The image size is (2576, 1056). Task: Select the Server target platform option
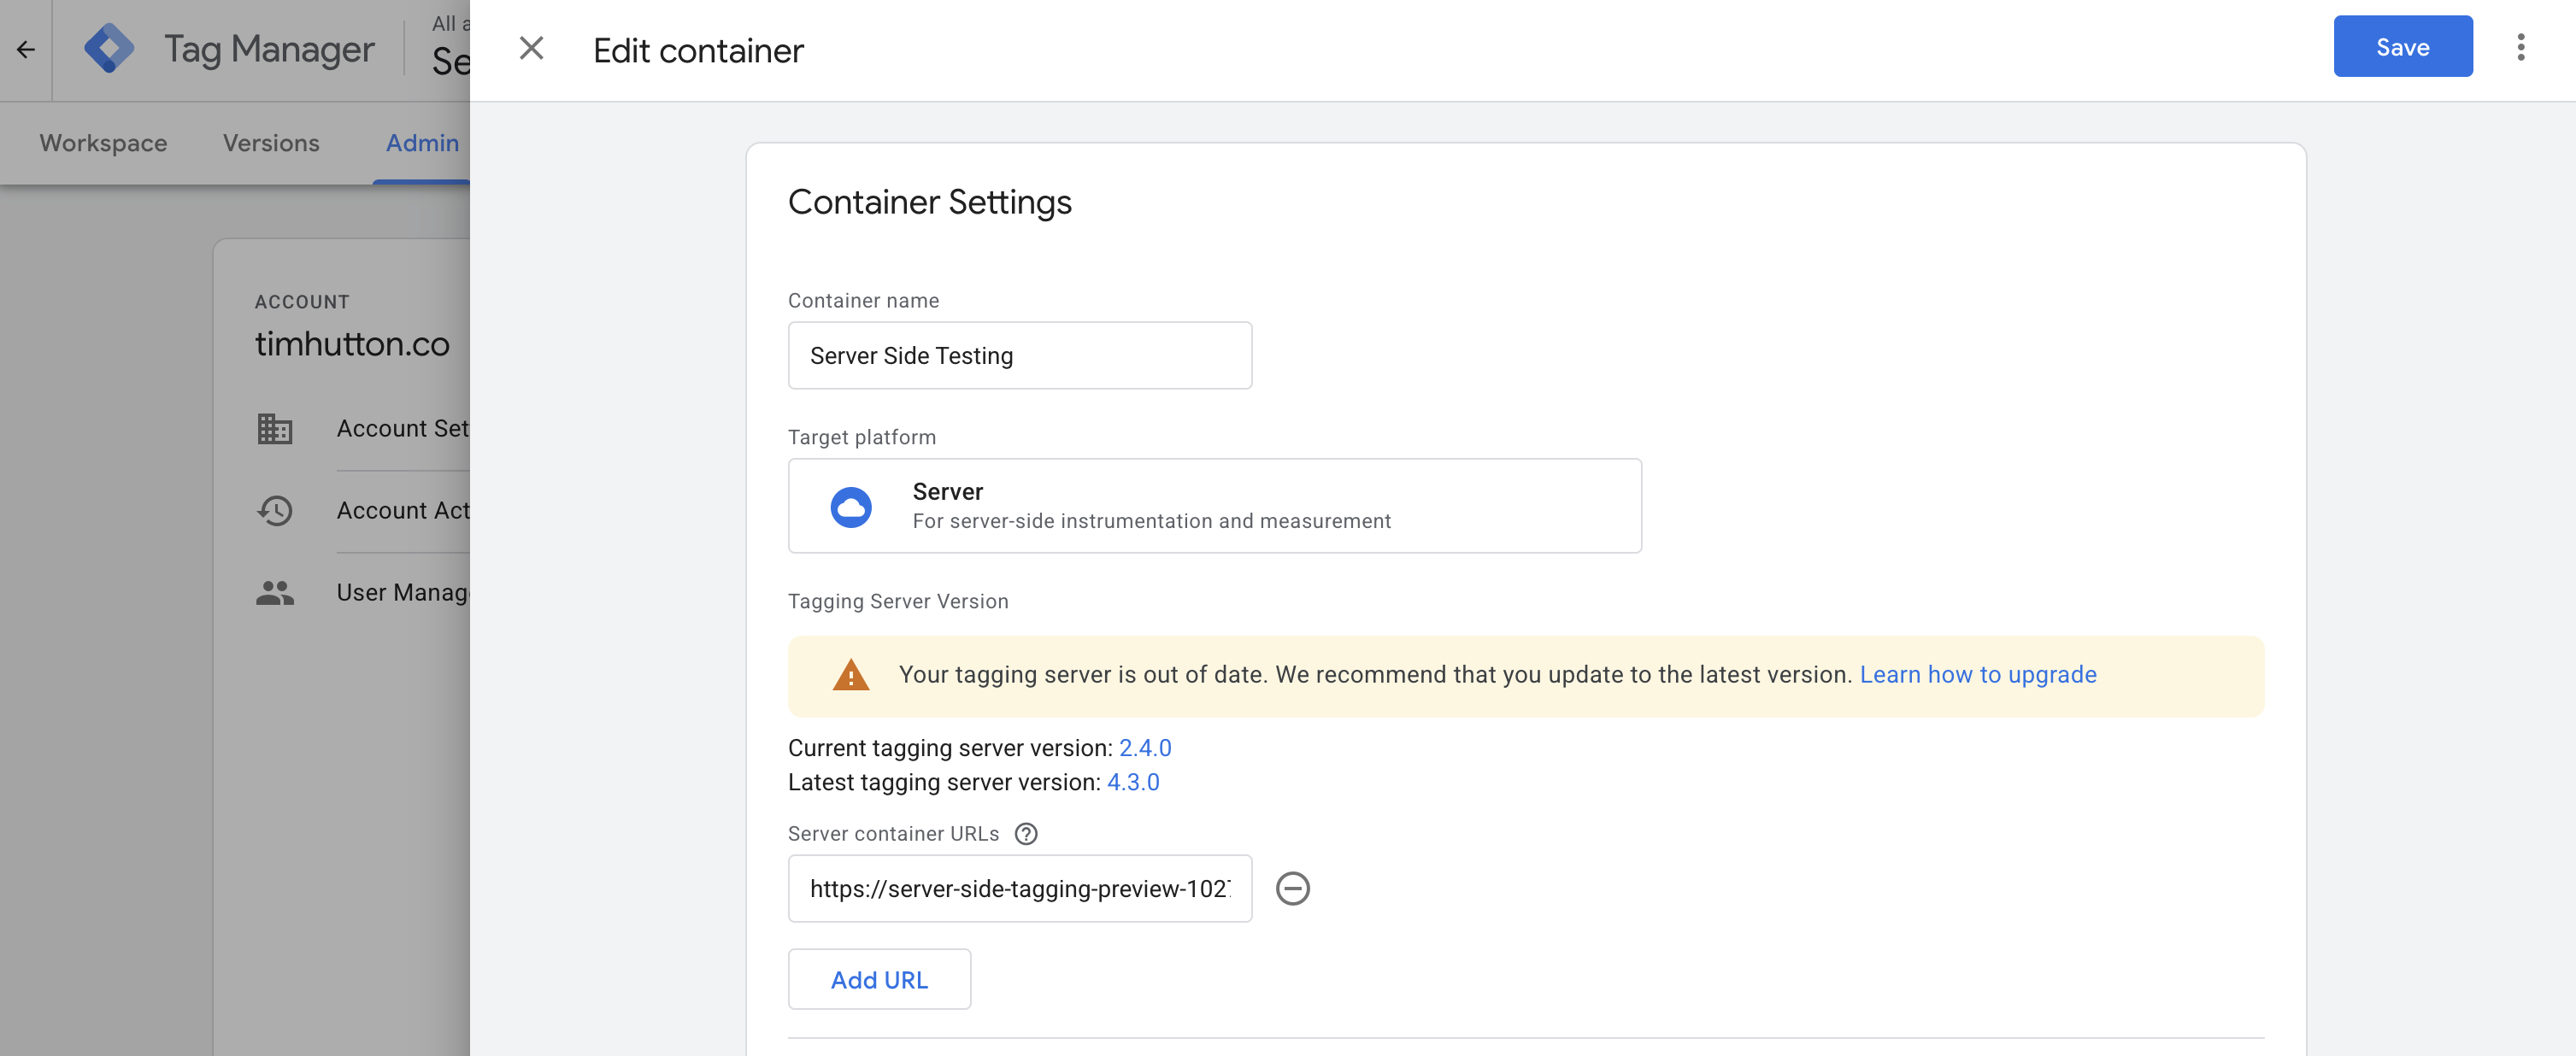pyautogui.click(x=1214, y=506)
